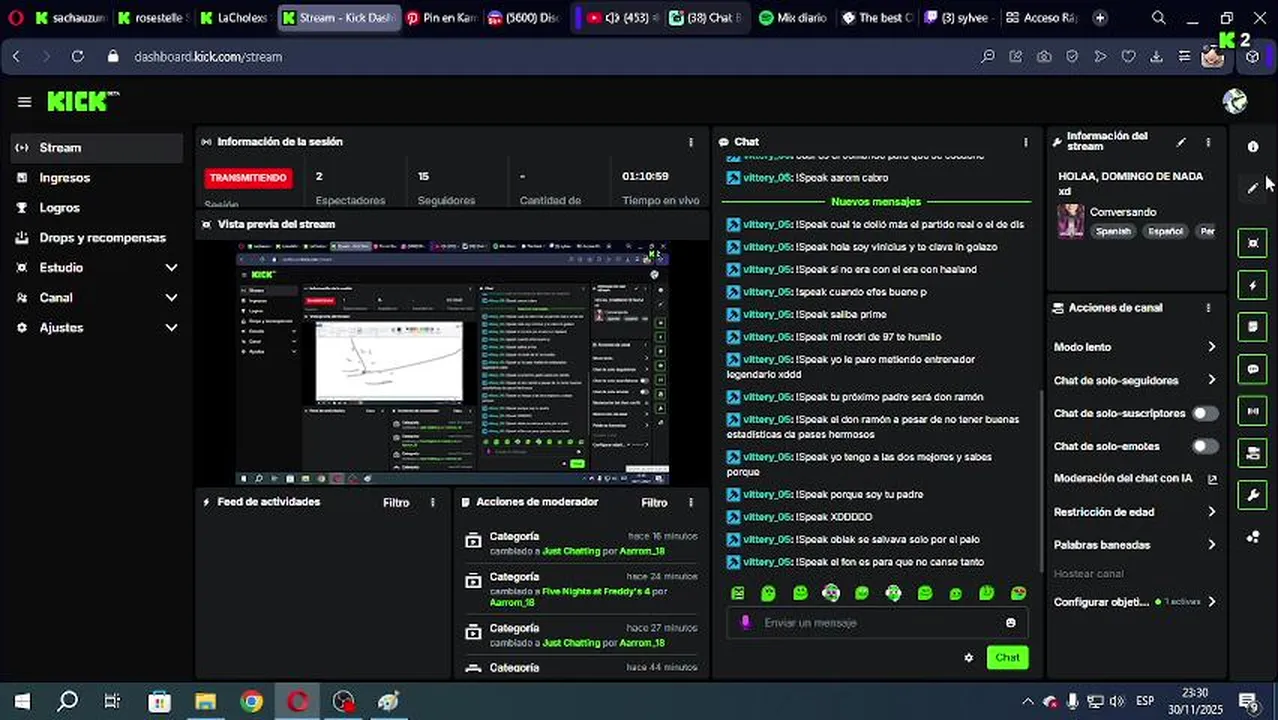Expand the Ajustes sidebar section
This screenshot has height=720, width=1278.
171,328
